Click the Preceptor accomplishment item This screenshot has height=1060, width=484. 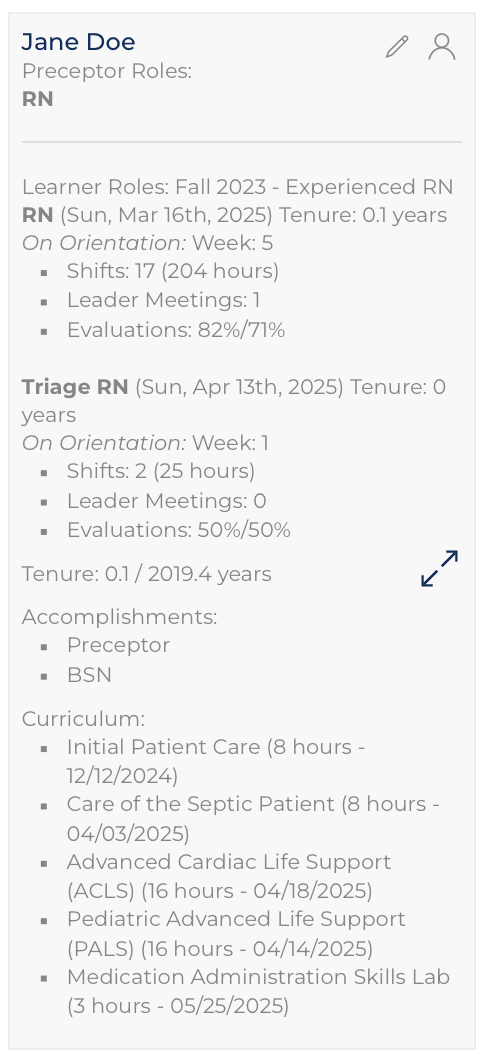(x=118, y=646)
